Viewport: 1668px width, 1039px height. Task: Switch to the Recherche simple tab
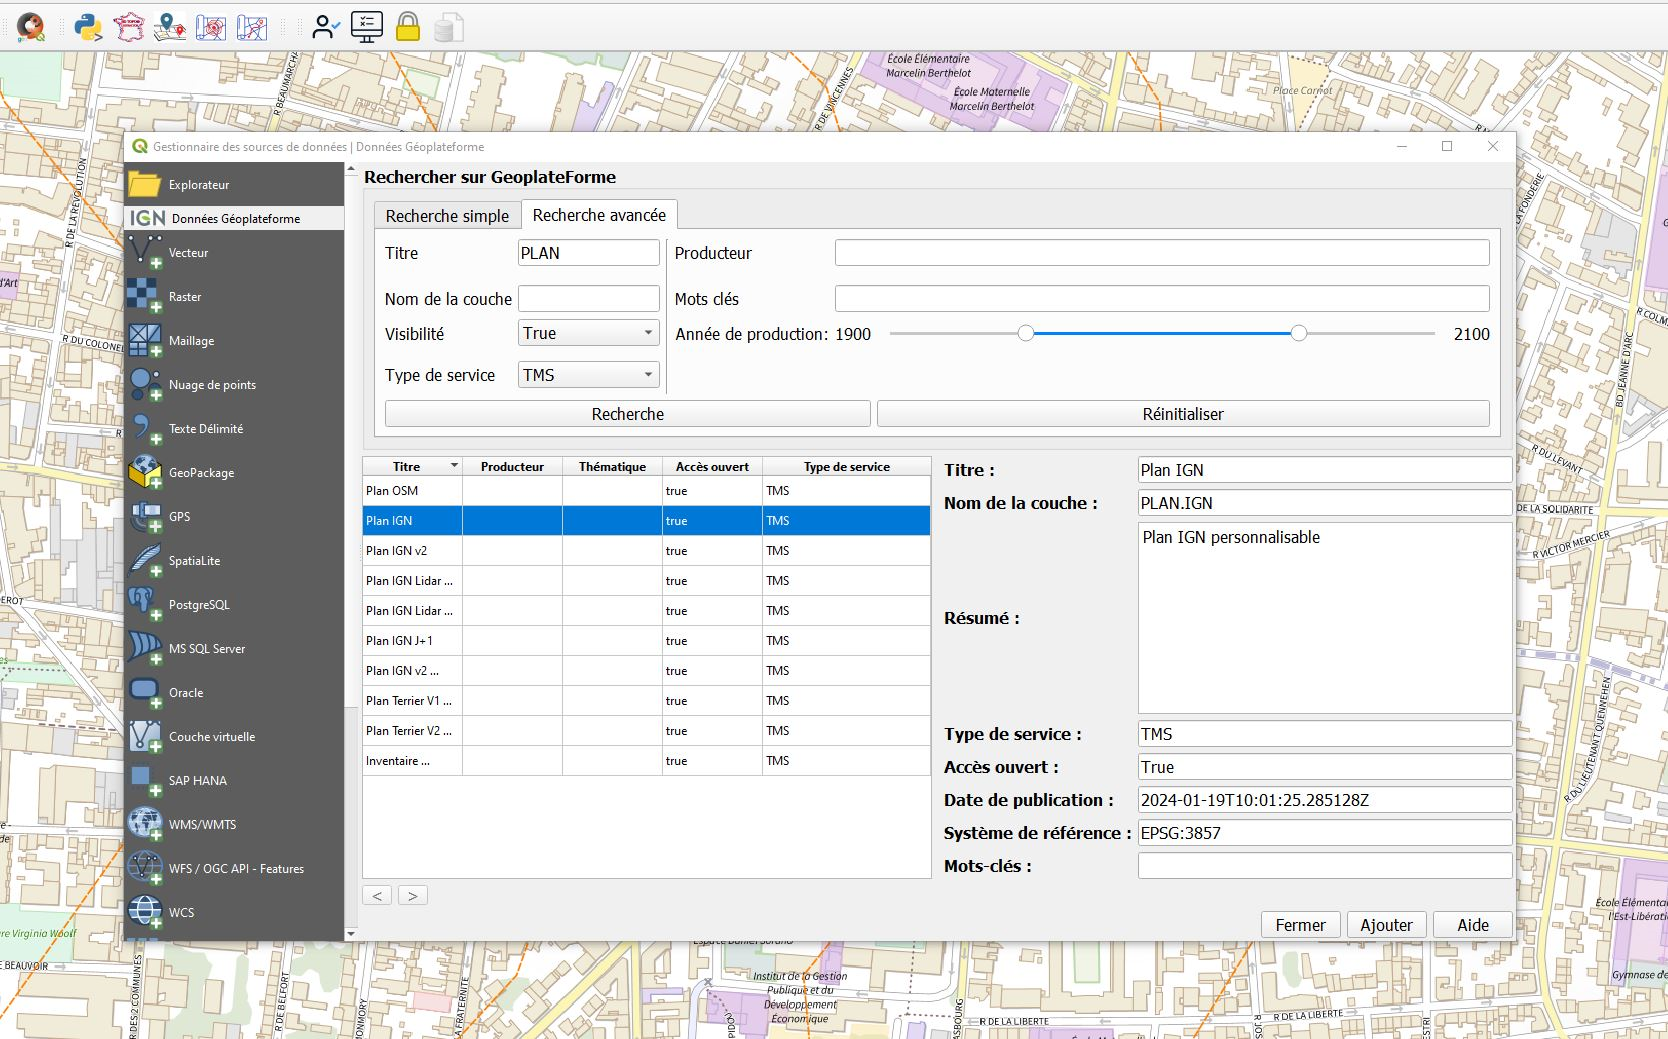[447, 216]
